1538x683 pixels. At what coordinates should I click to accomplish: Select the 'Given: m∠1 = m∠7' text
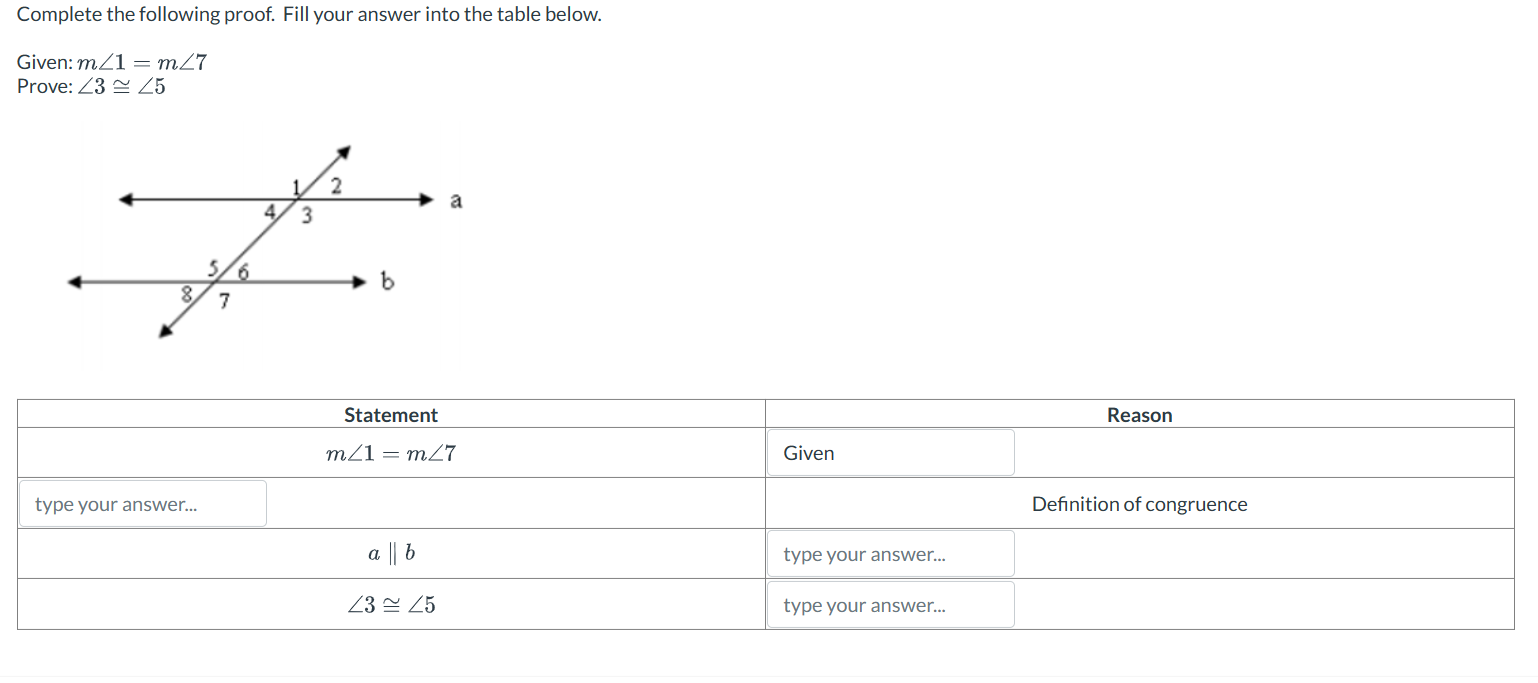(x=110, y=61)
